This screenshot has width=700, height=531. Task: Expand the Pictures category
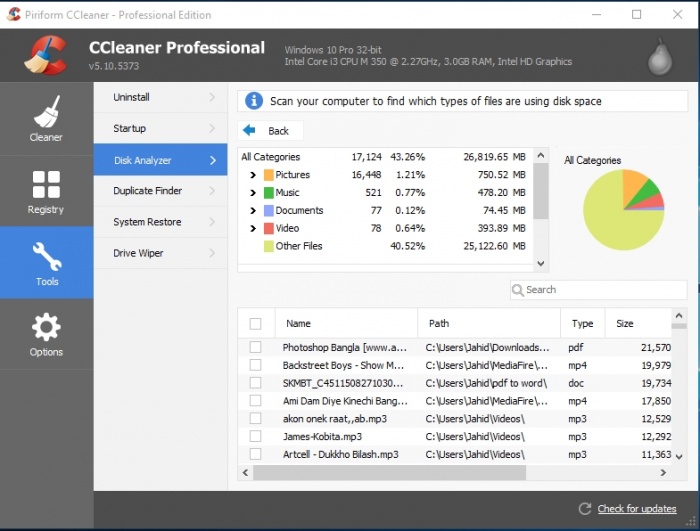(x=253, y=175)
